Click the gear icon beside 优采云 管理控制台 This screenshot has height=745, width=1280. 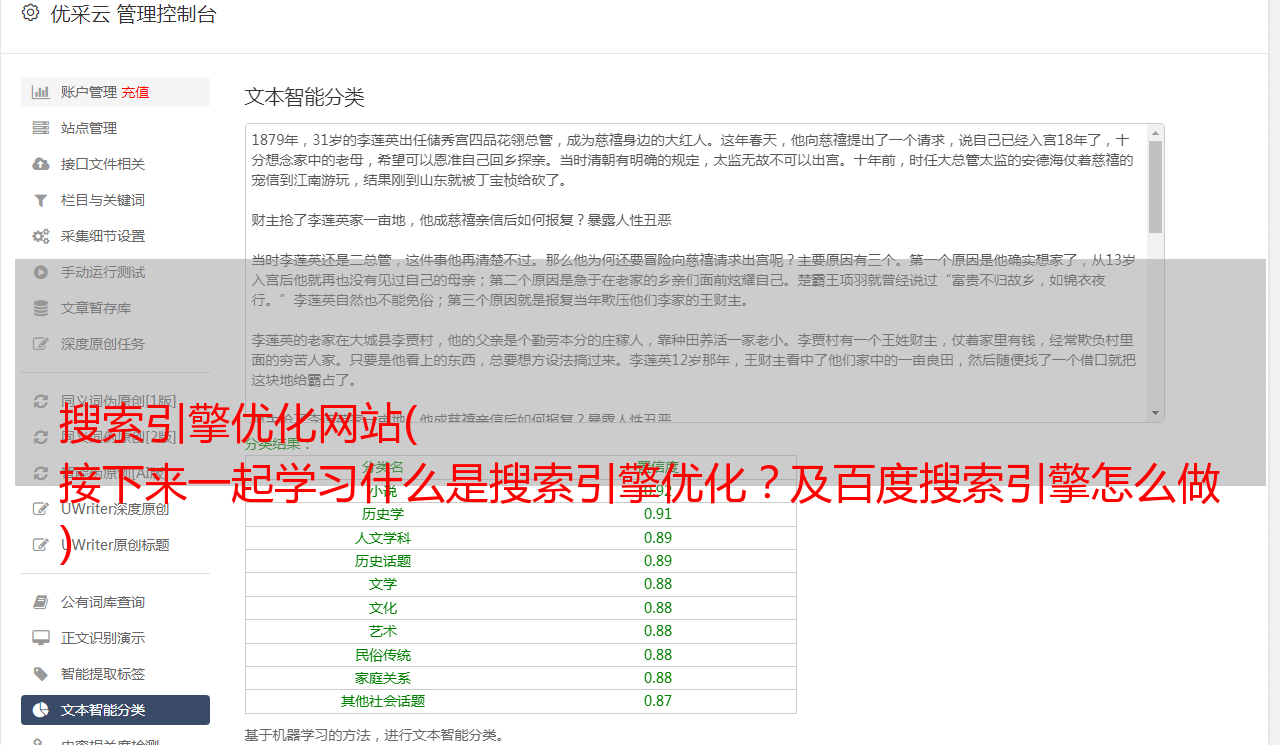tap(30, 14)
